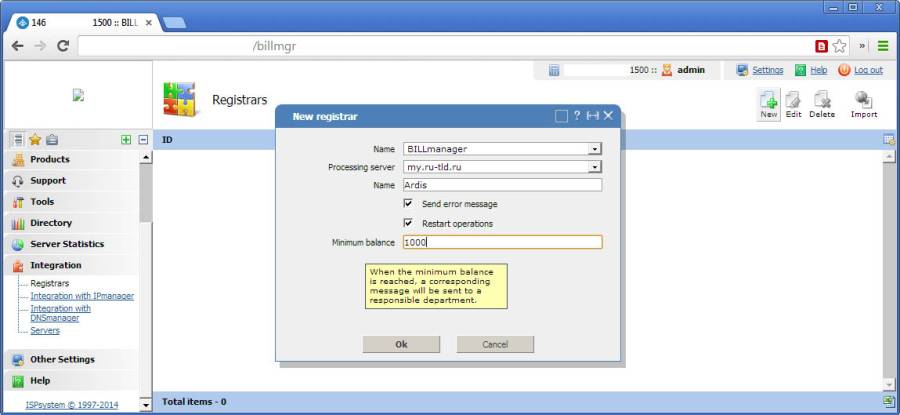Open the Products menu section
The width and height of the screenshot is (900, 415).
pos(50,159)
